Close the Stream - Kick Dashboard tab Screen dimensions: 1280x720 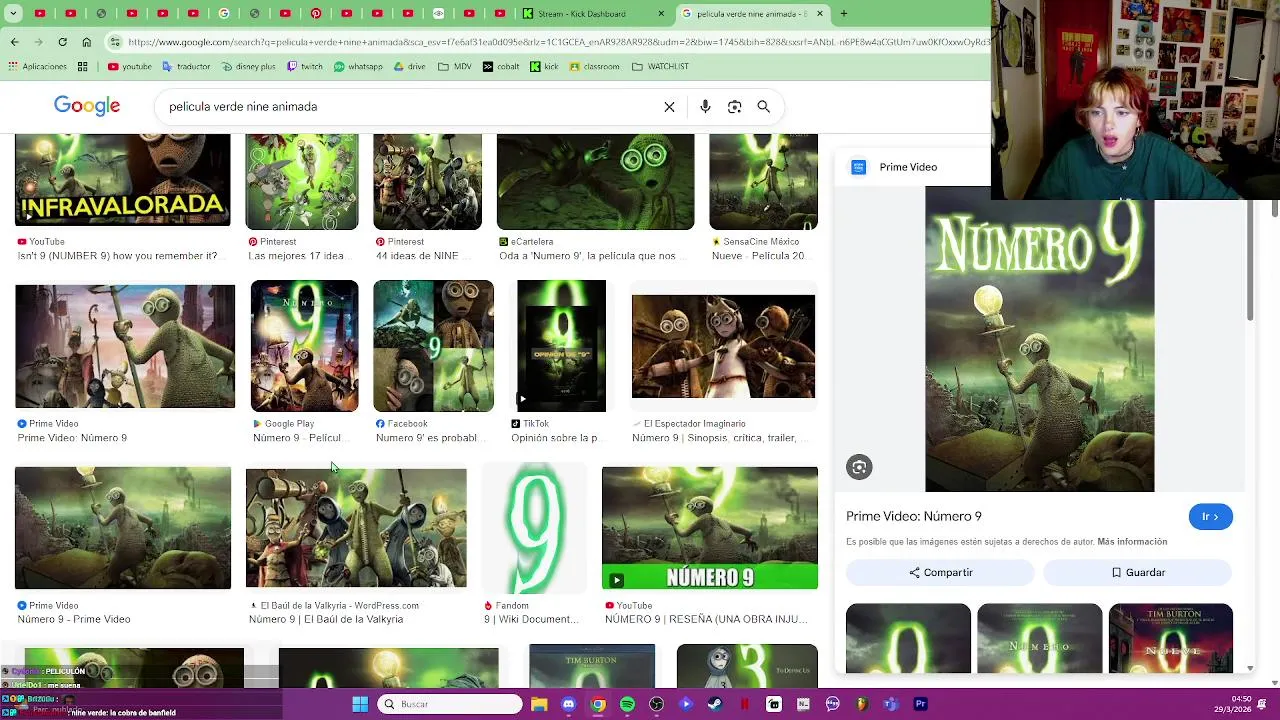pyautogui.click(x=661, y=14)
